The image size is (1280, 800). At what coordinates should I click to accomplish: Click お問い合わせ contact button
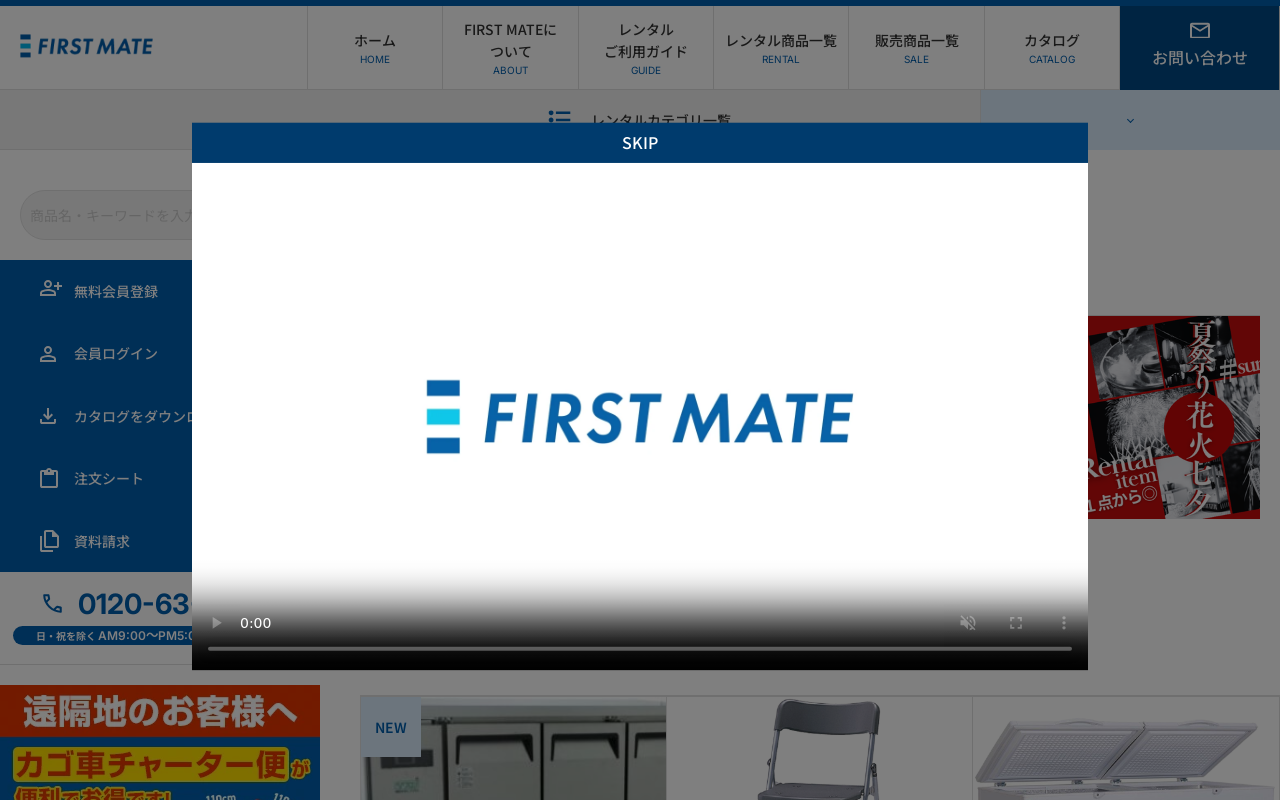[x=1200, y=48]
